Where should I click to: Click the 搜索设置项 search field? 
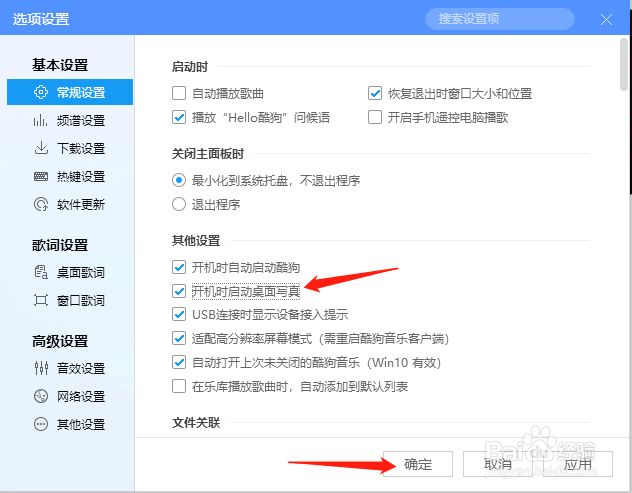point(500,19)
